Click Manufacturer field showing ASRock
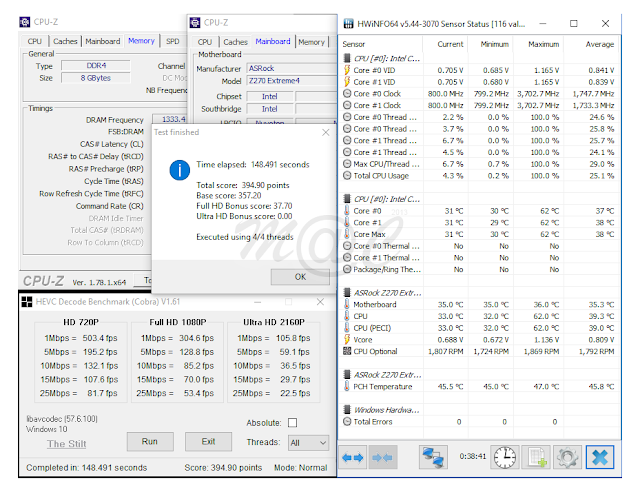 [292, 68]
